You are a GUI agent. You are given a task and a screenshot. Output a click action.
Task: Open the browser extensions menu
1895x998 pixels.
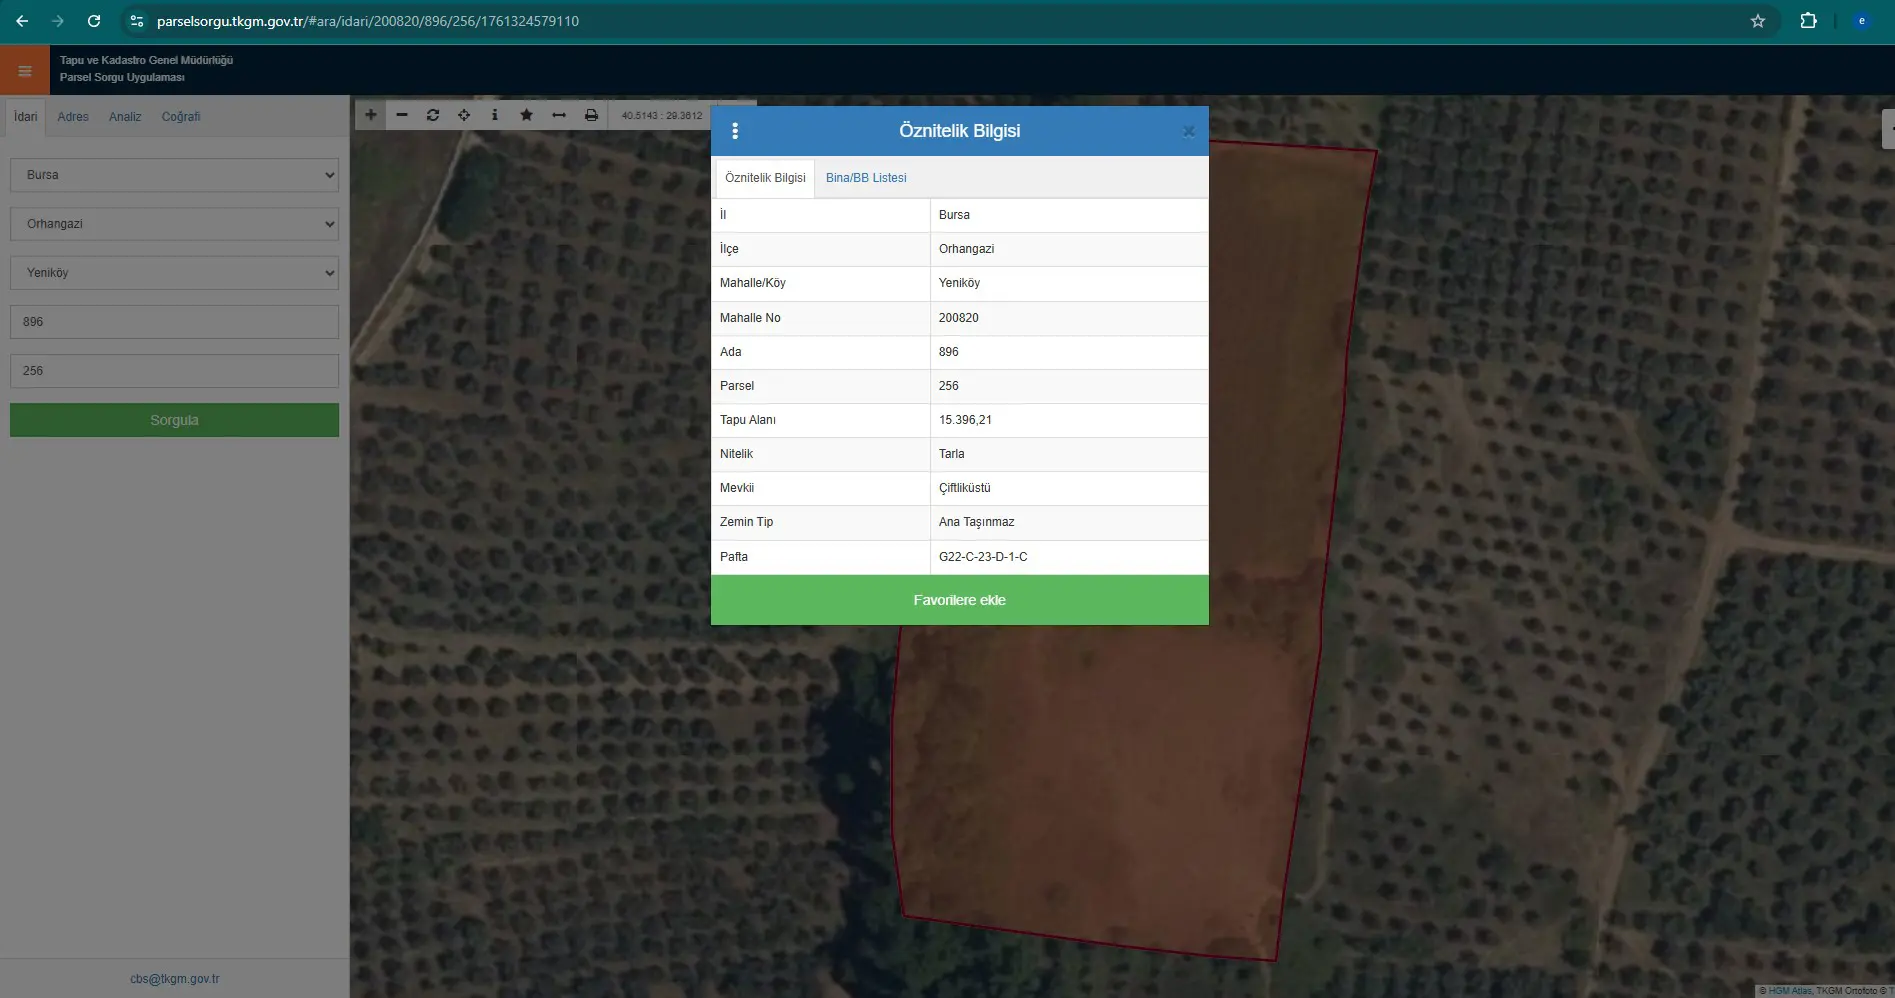click(1808, 21)
